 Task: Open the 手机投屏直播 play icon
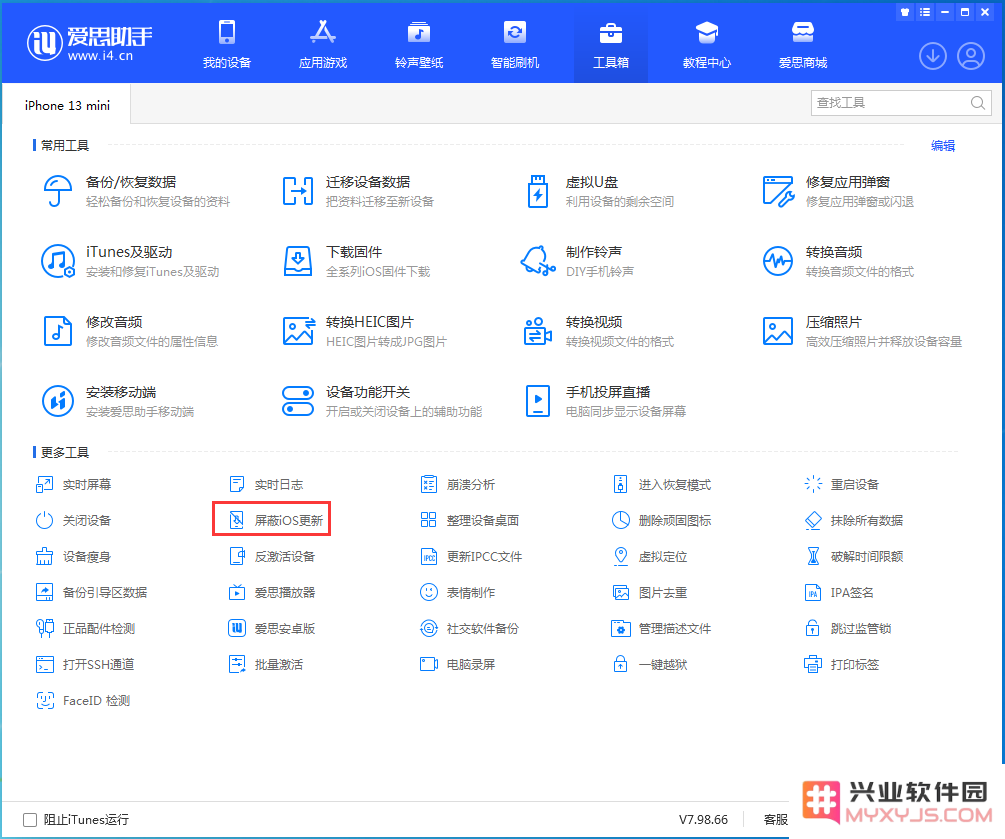[x=538, y=401]
